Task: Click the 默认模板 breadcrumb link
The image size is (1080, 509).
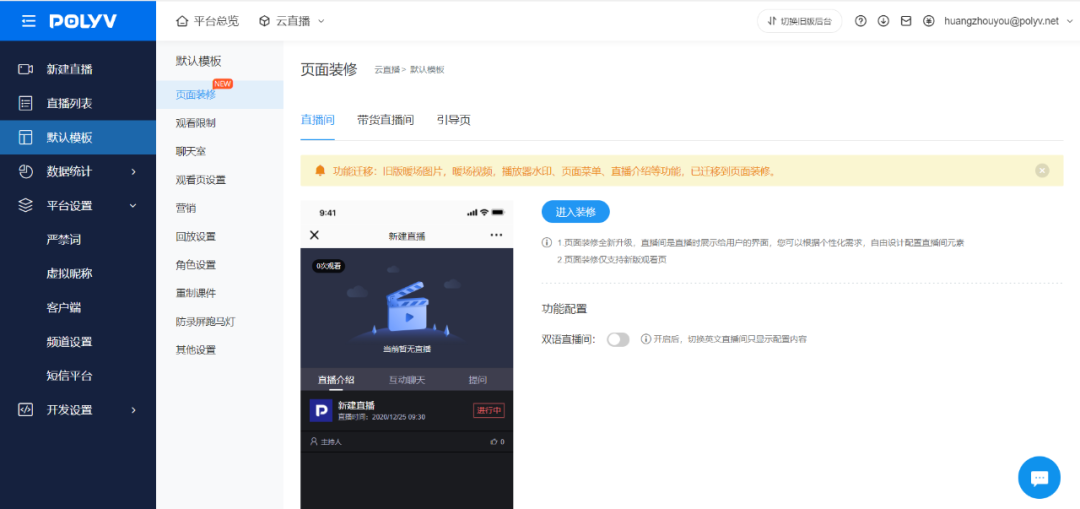Action: (428, 70)
